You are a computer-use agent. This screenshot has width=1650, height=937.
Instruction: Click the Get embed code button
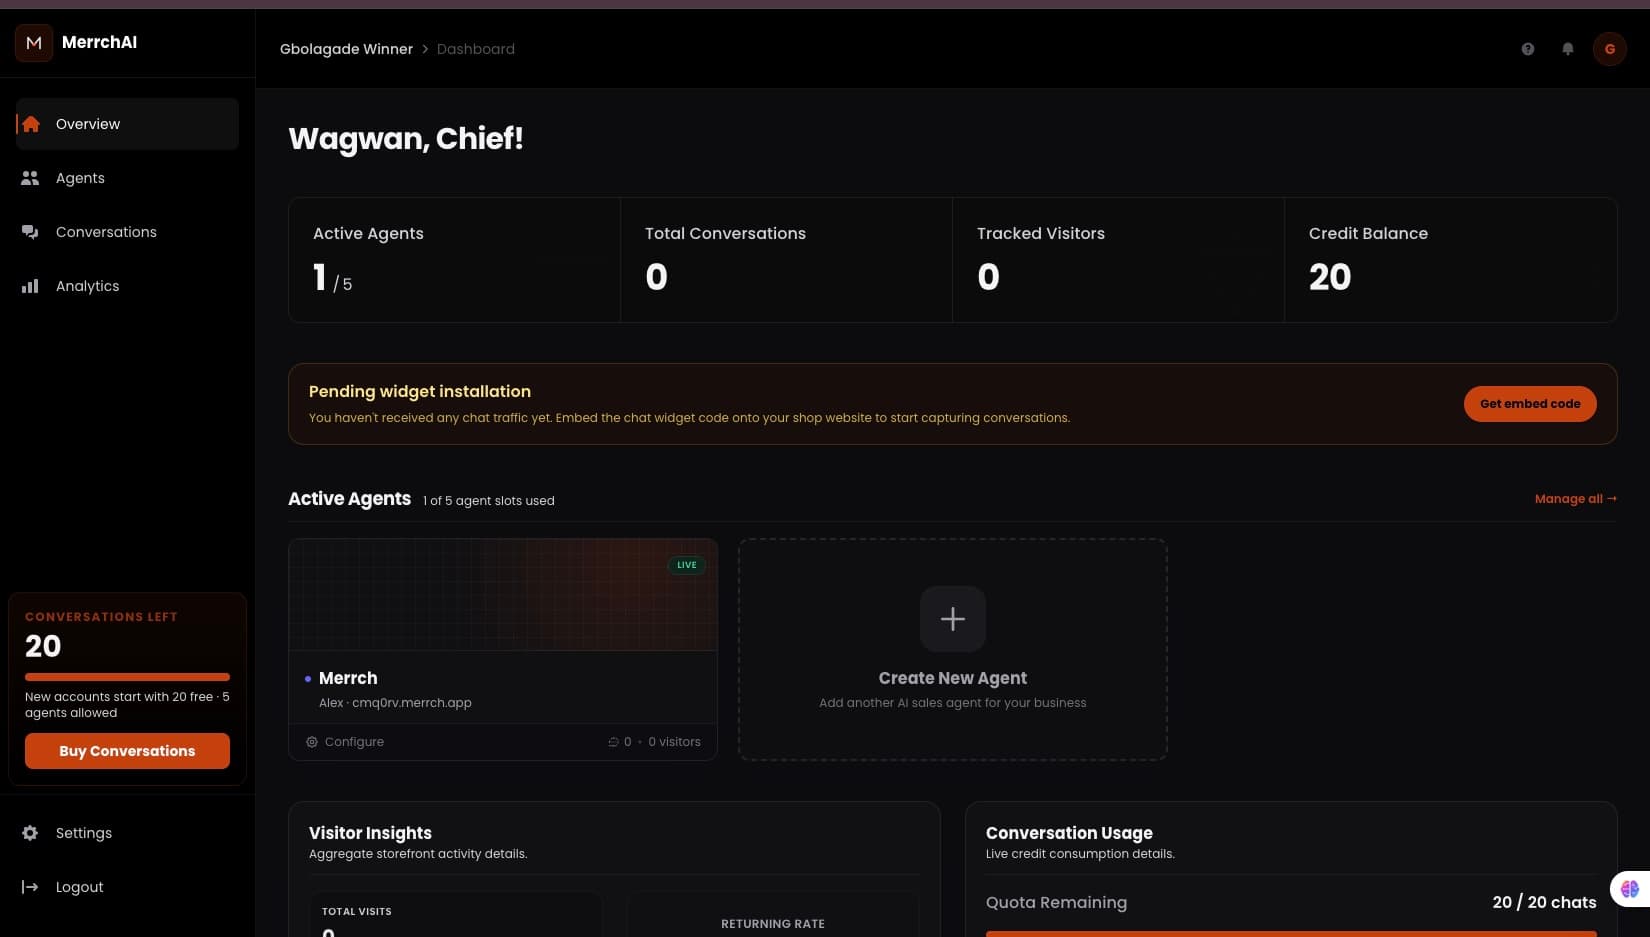[1530, 404]
